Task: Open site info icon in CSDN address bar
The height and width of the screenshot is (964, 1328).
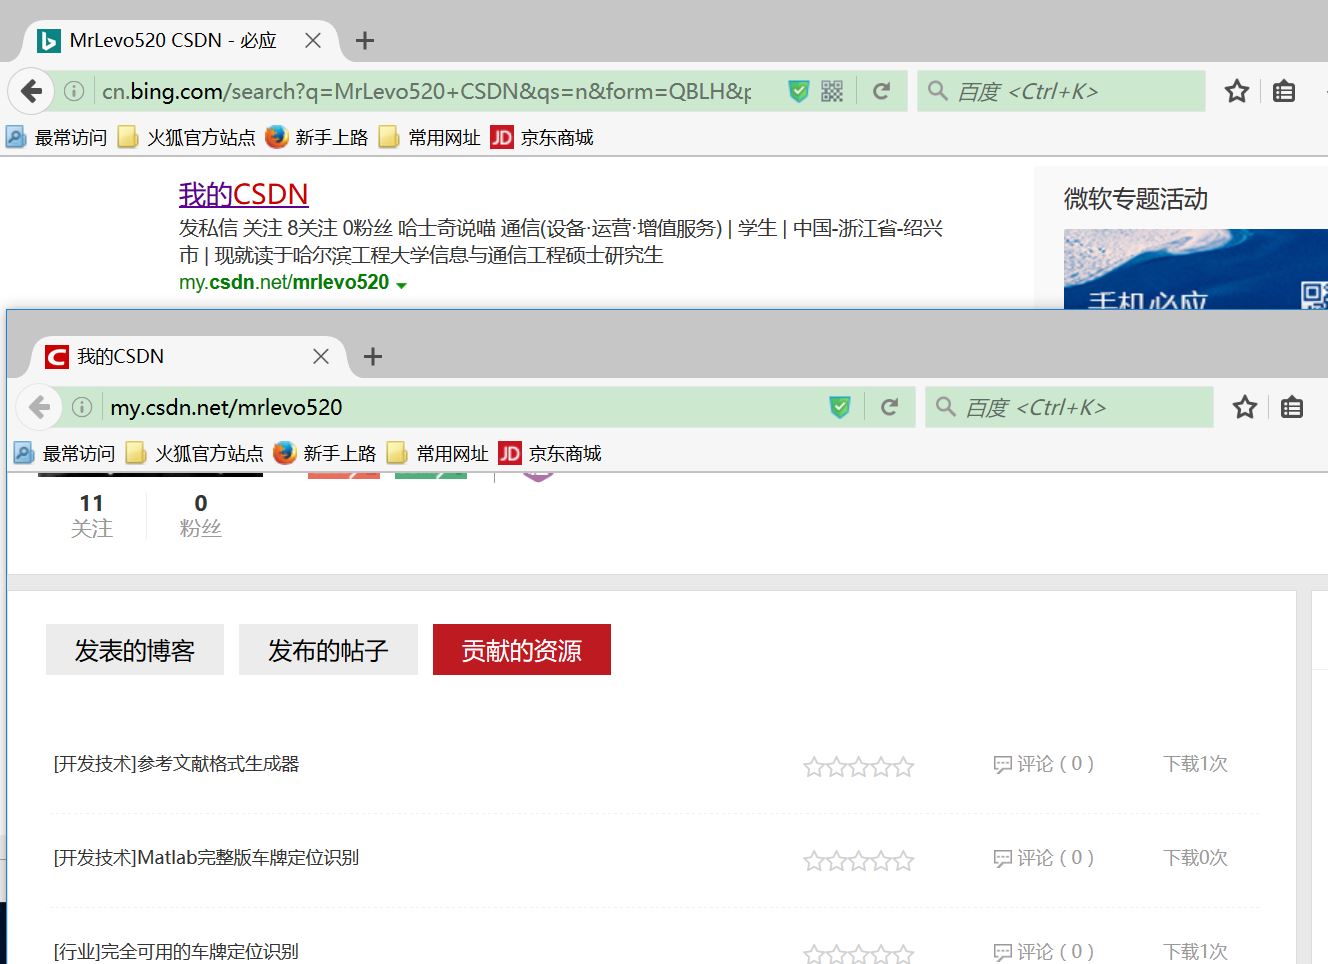Action: tap(82, 408)
